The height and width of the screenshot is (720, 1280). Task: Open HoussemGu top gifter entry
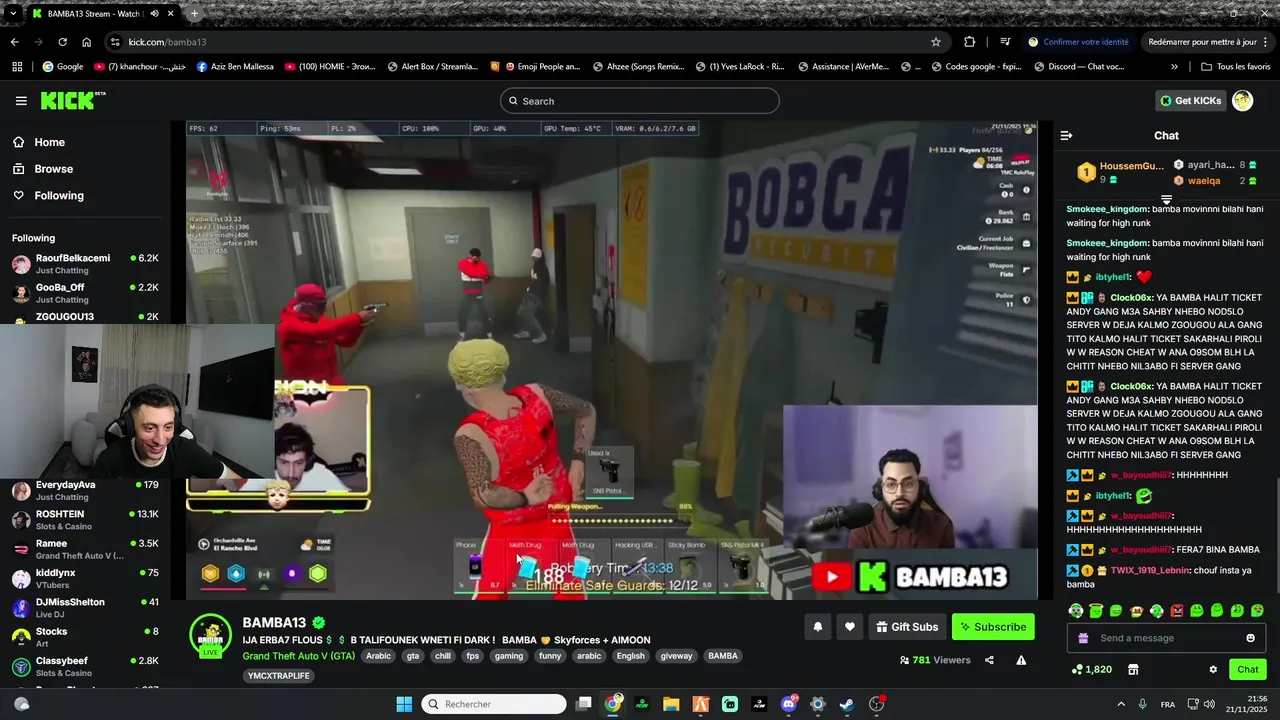coord(1120,172)
